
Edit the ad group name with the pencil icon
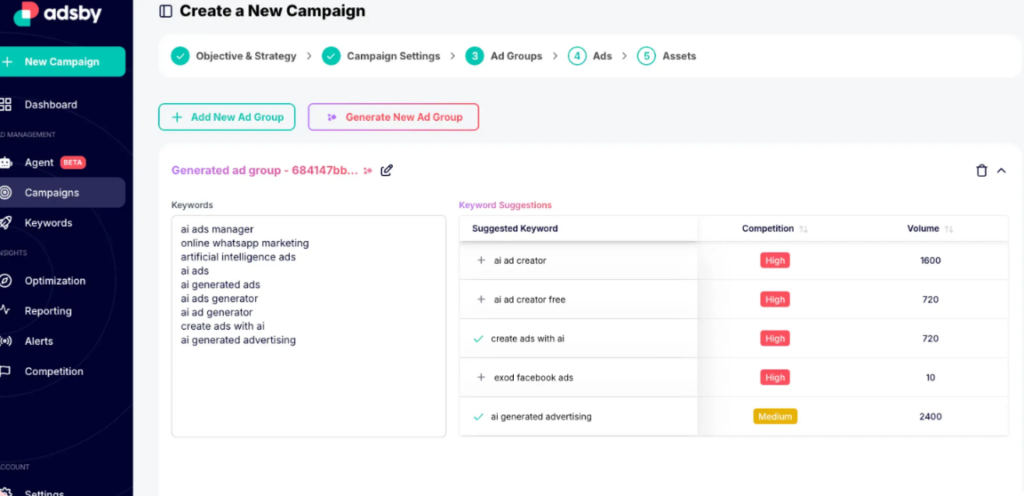click(387, 170)
